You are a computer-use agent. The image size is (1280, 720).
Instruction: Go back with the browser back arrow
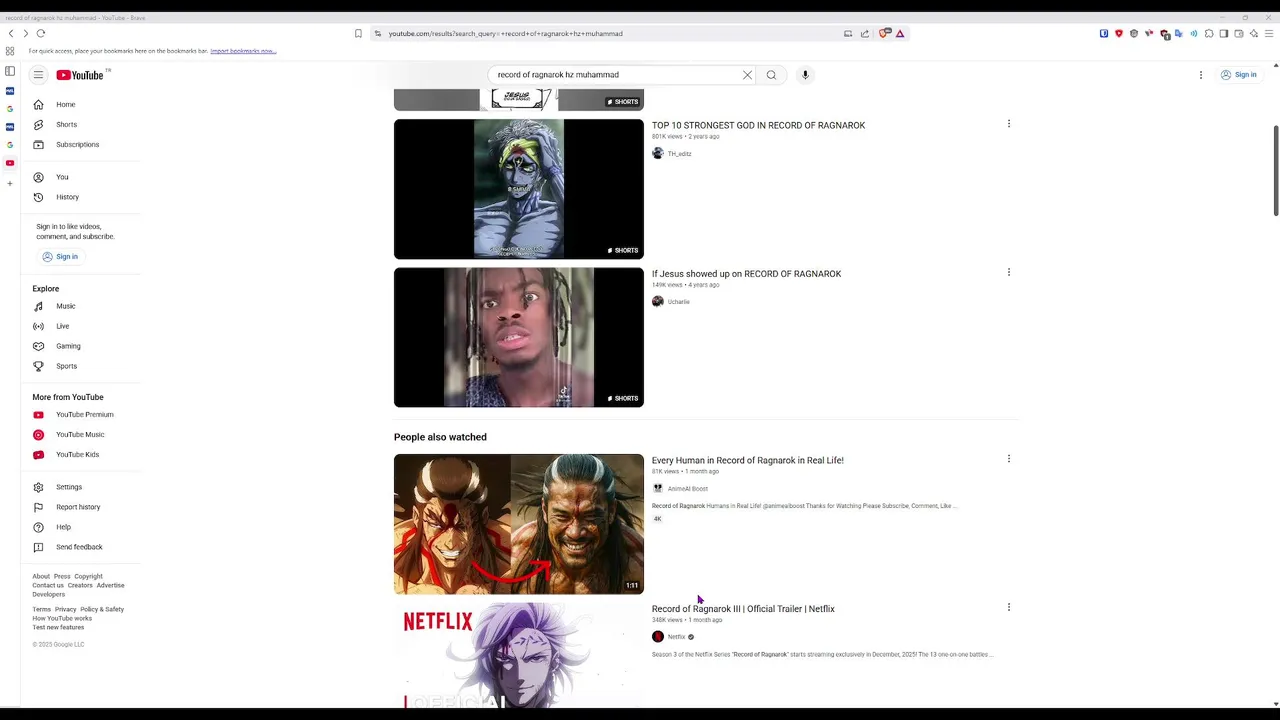[11, 33]
